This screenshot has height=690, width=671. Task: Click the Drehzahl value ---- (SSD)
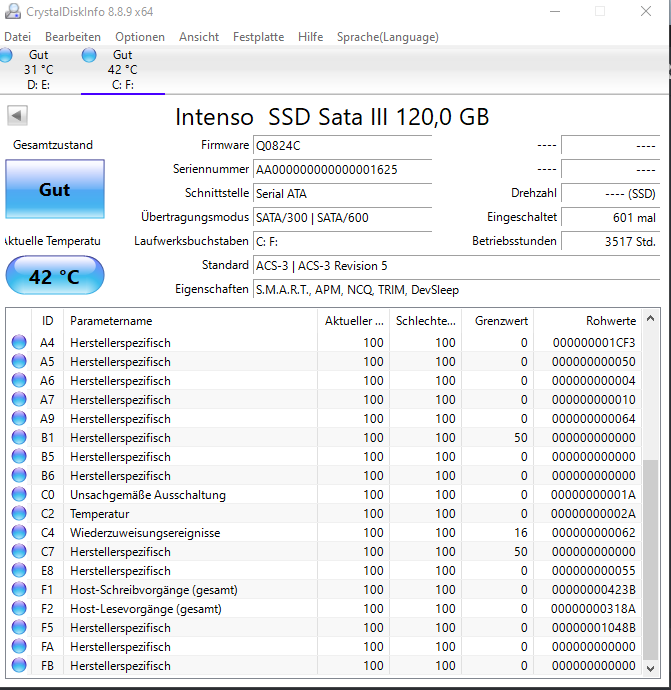coord(611,194)
